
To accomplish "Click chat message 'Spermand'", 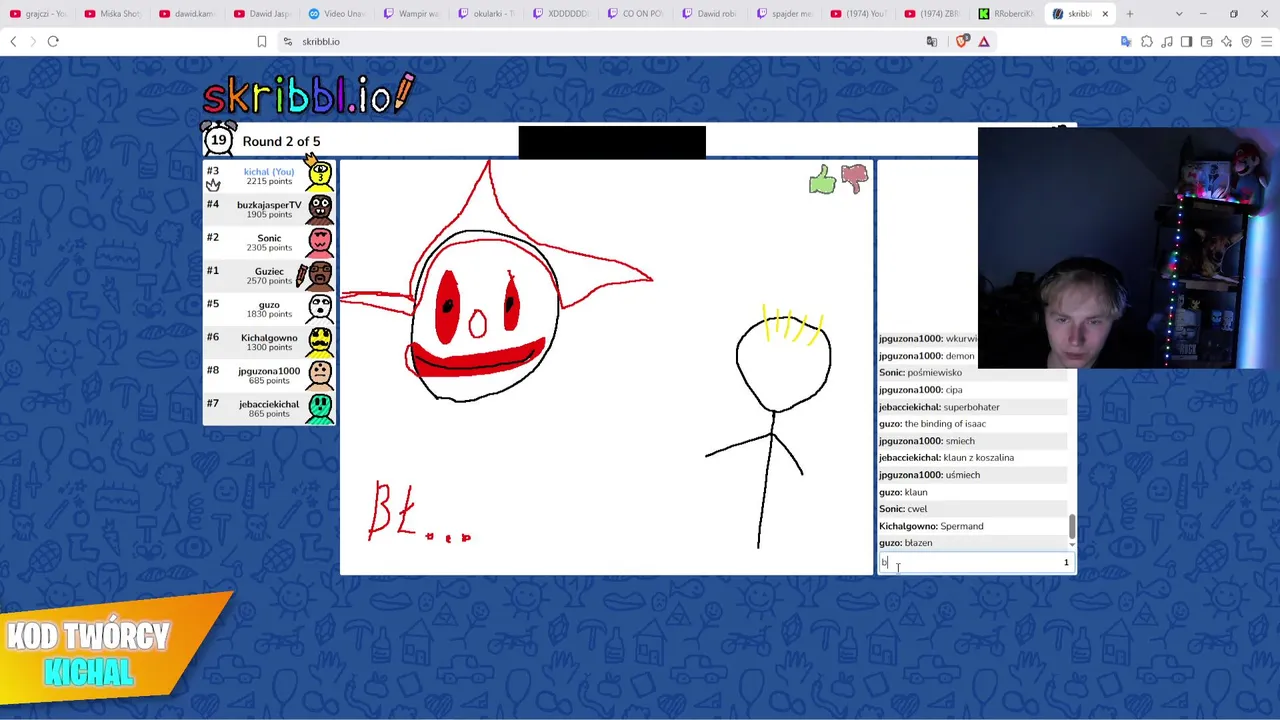I will (962, 526).
